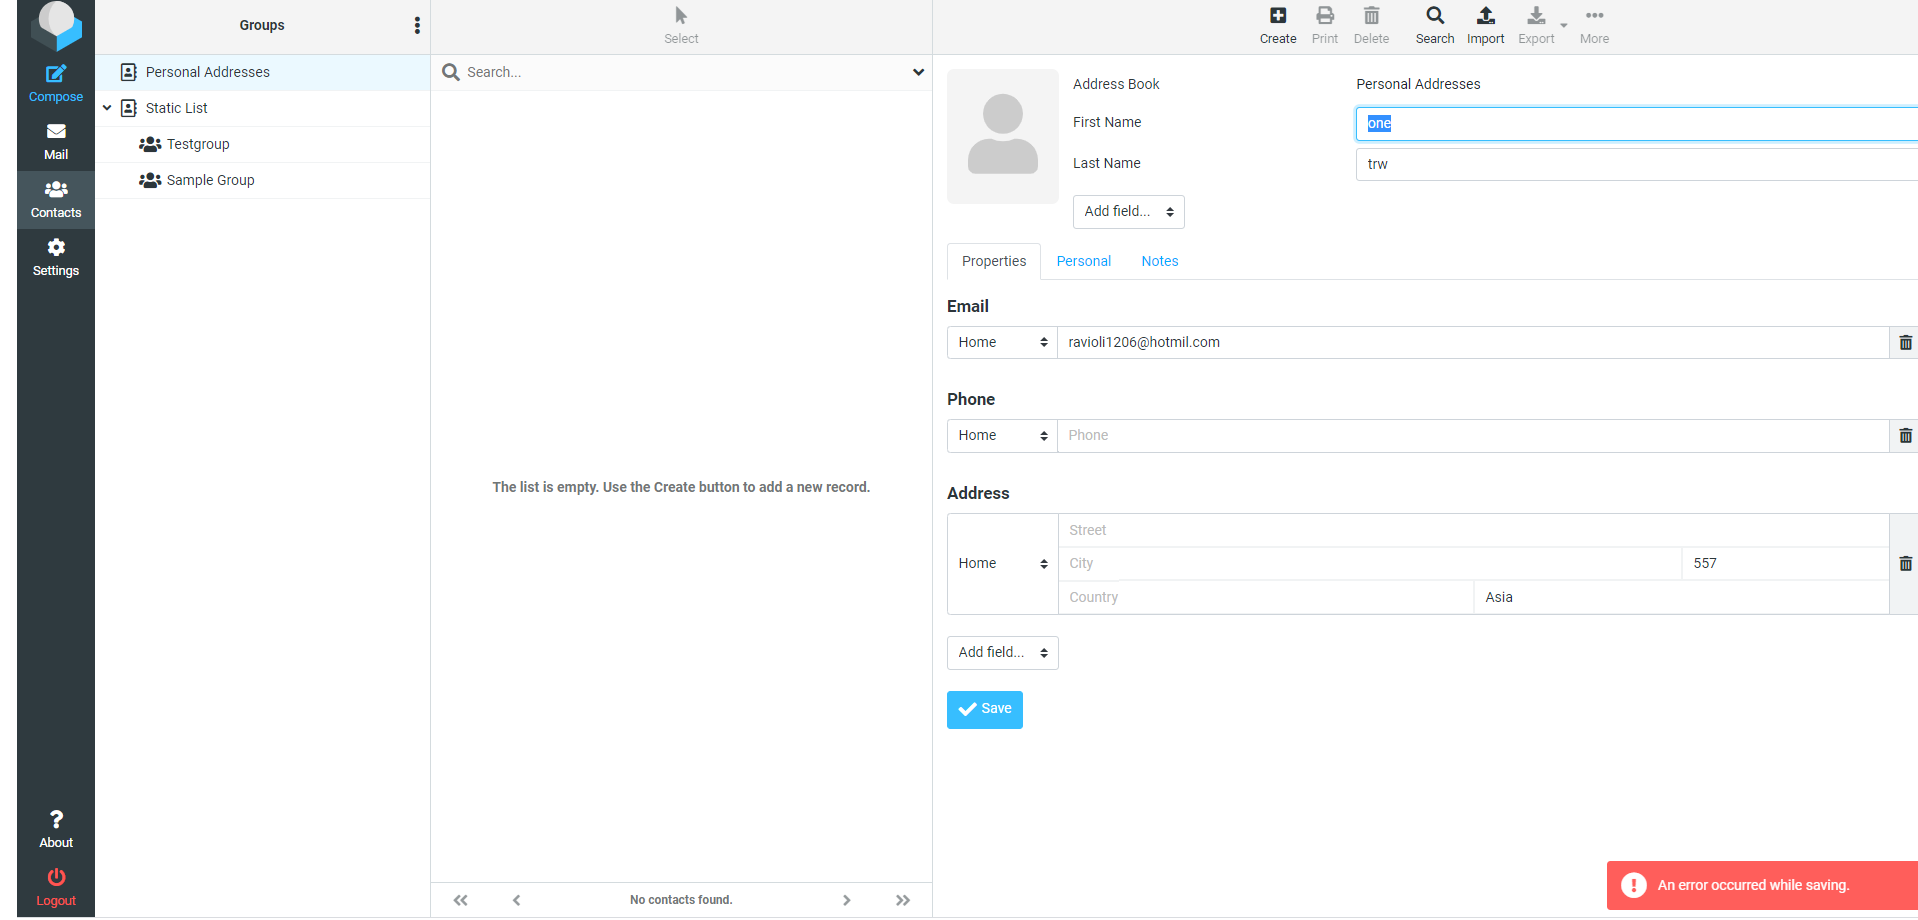Open the Notes tab
Image resolution: width=1918 pixels, height=920 pixels.
click(x=1159, y=261)
